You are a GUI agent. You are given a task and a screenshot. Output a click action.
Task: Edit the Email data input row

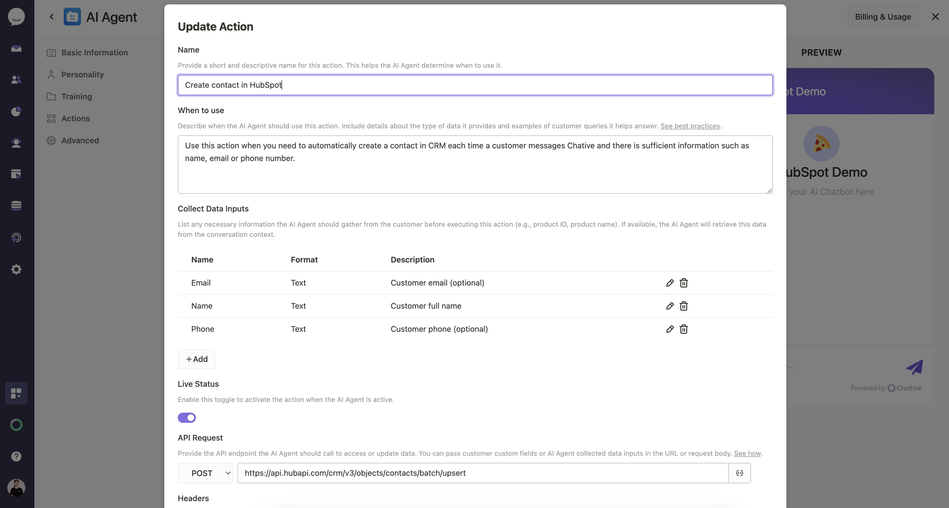pos(670,283)
